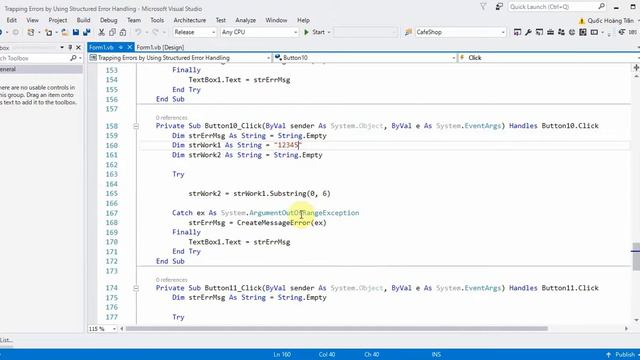Click ArgumentOutOfRangeException in the Catch line
This screenshot has height=360, width=640.
tap(304, 213)
